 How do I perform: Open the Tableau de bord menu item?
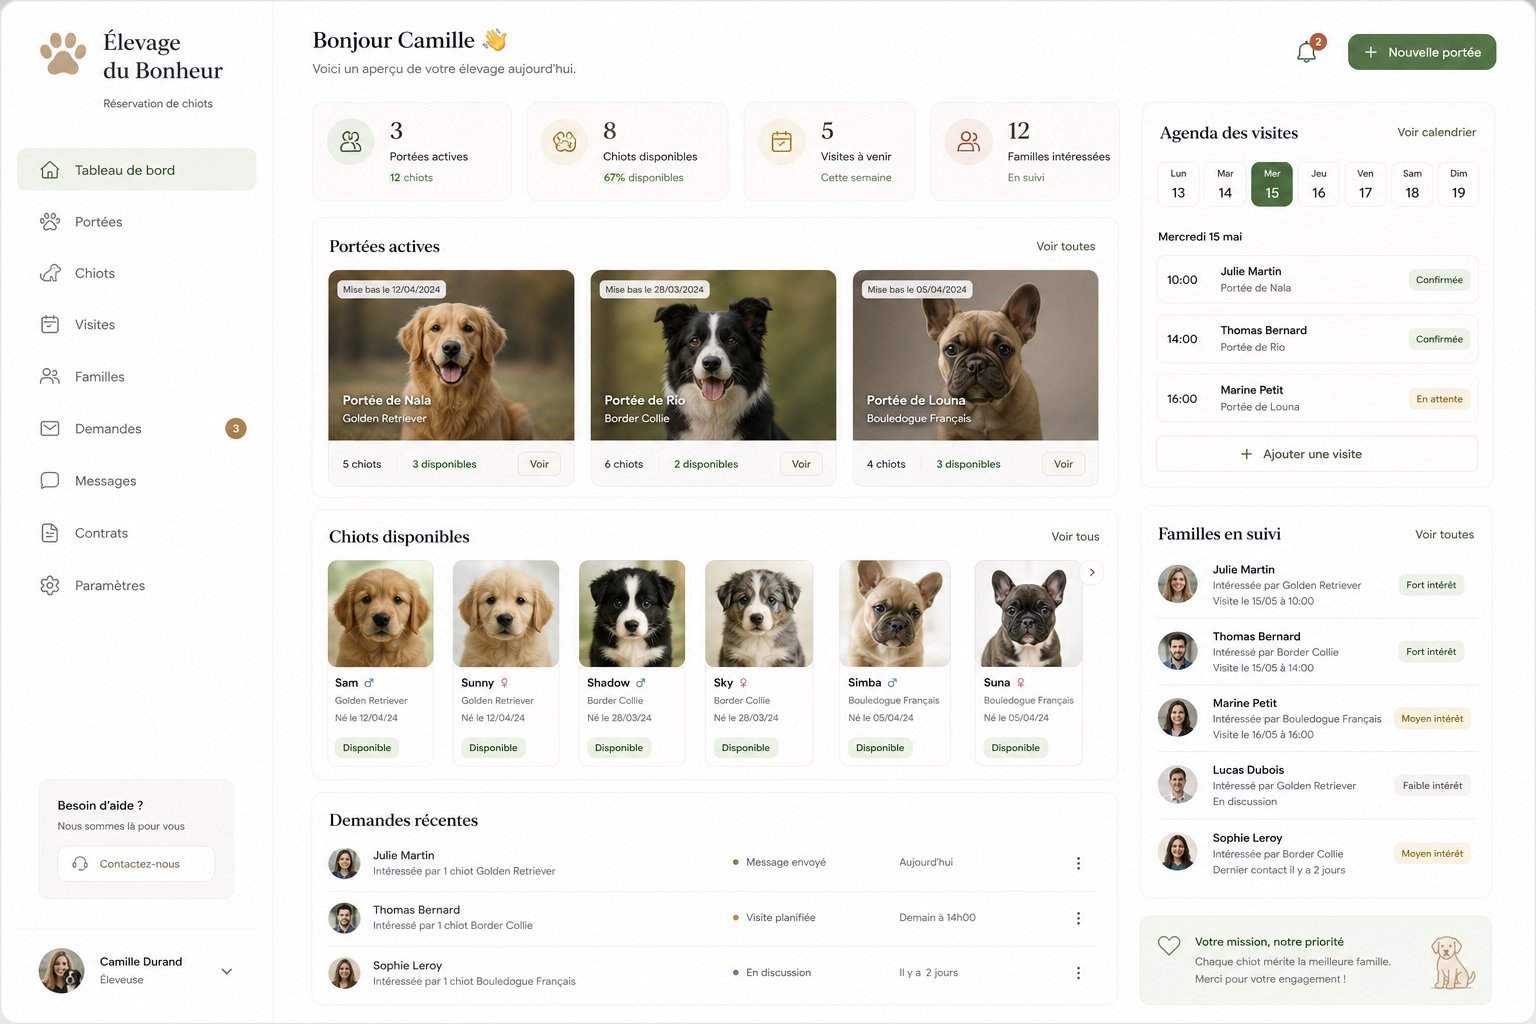point(137,170)
